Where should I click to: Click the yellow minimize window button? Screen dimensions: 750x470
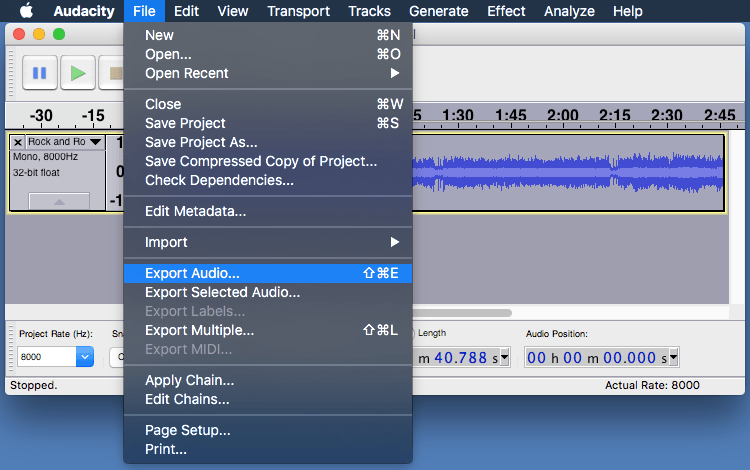click(39, 34)
